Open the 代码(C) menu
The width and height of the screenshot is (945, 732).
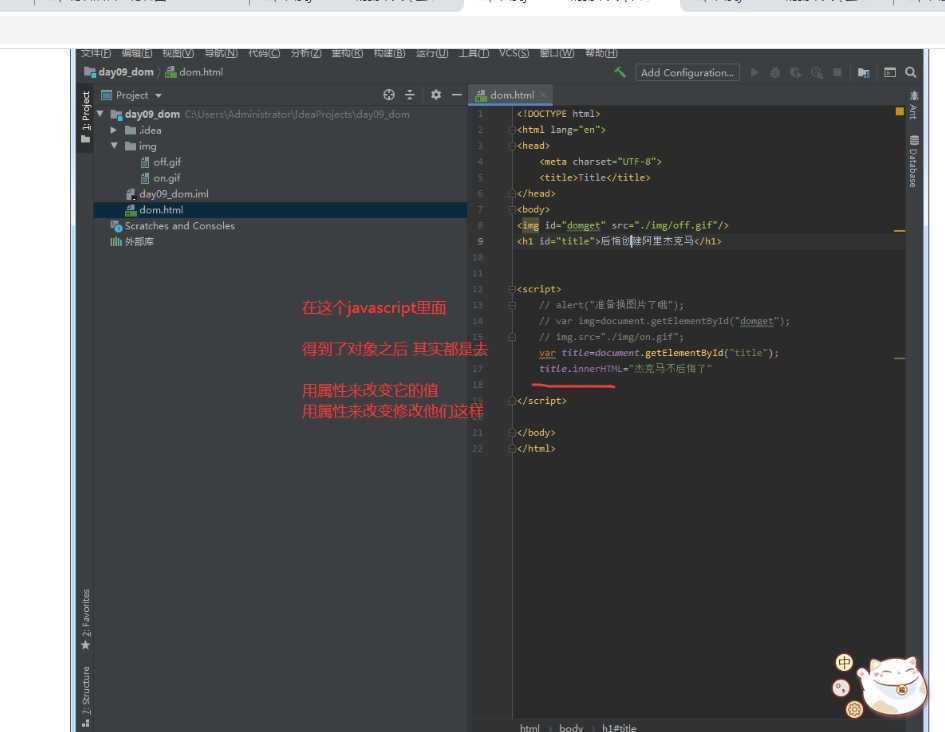(x=264, y=53)
